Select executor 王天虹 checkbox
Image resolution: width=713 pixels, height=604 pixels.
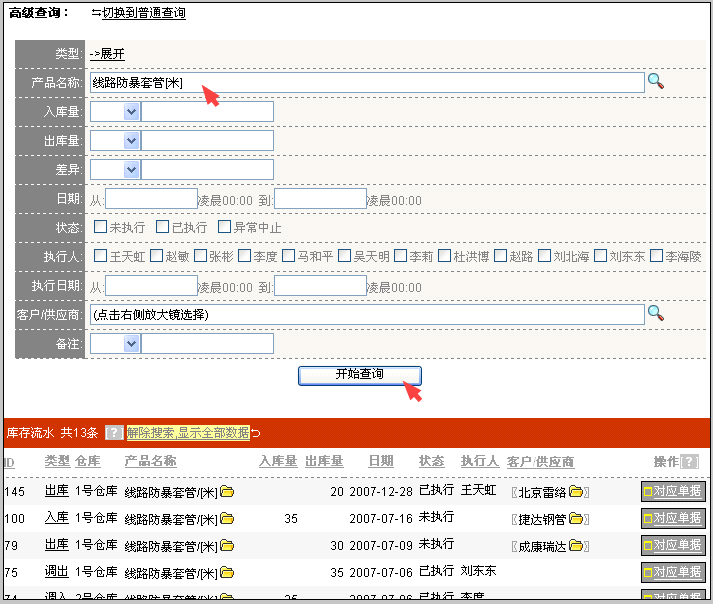pyautogui.click(x=100, y=256)
